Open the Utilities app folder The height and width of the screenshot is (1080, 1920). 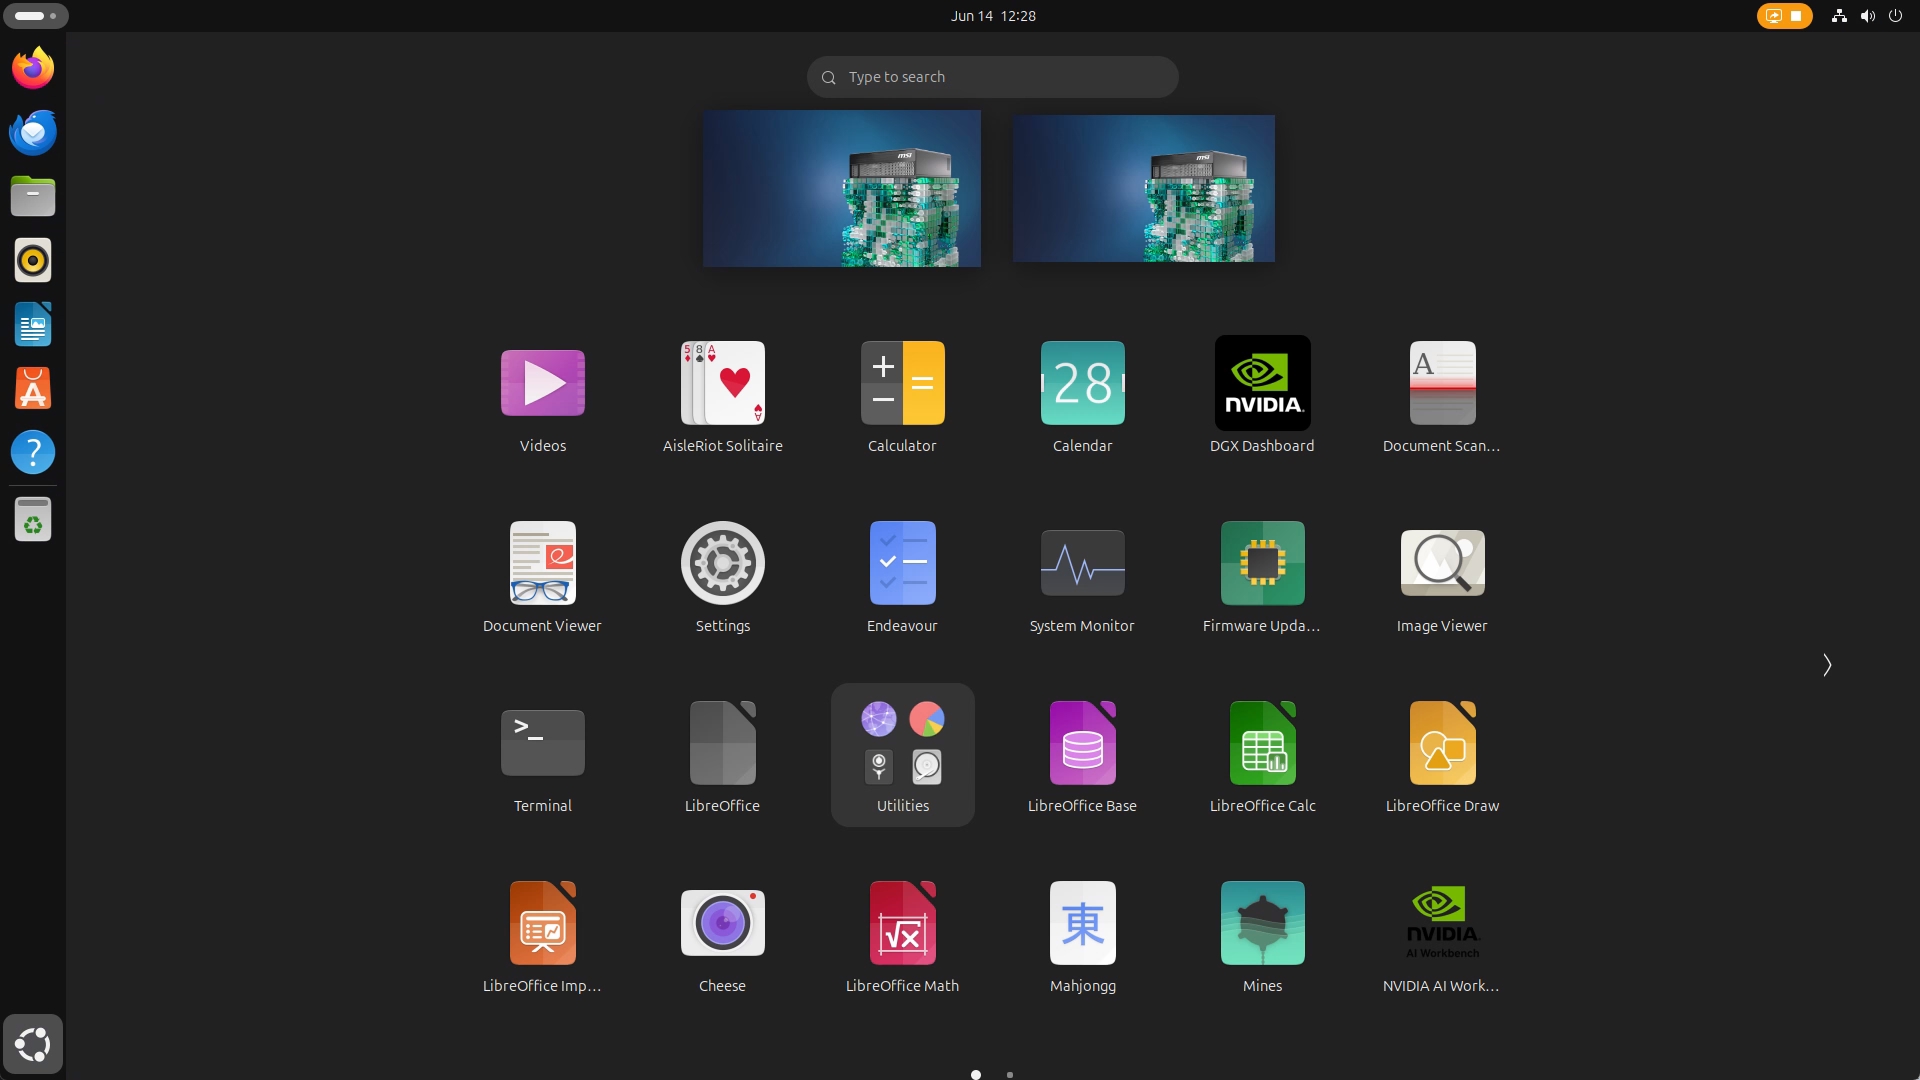pyautogui.click(x=902, y=755)
